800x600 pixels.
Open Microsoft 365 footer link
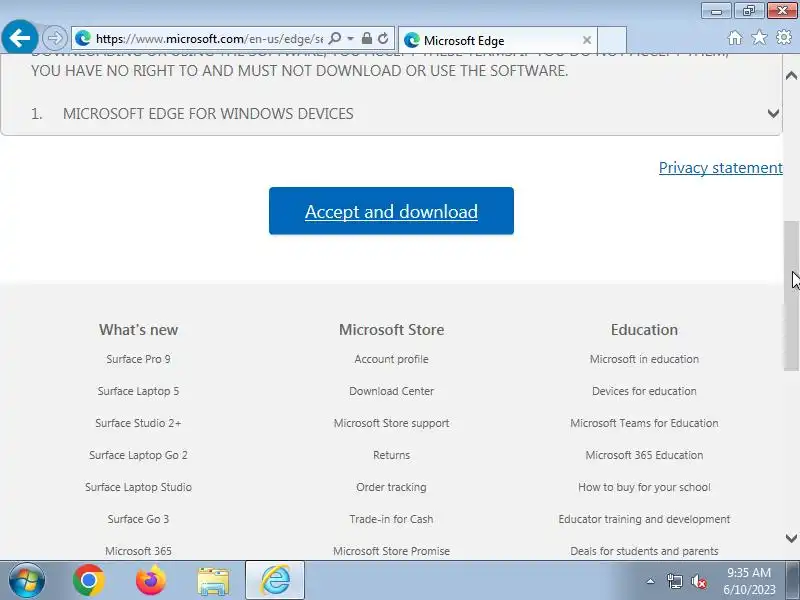click(x=138, y=551)
